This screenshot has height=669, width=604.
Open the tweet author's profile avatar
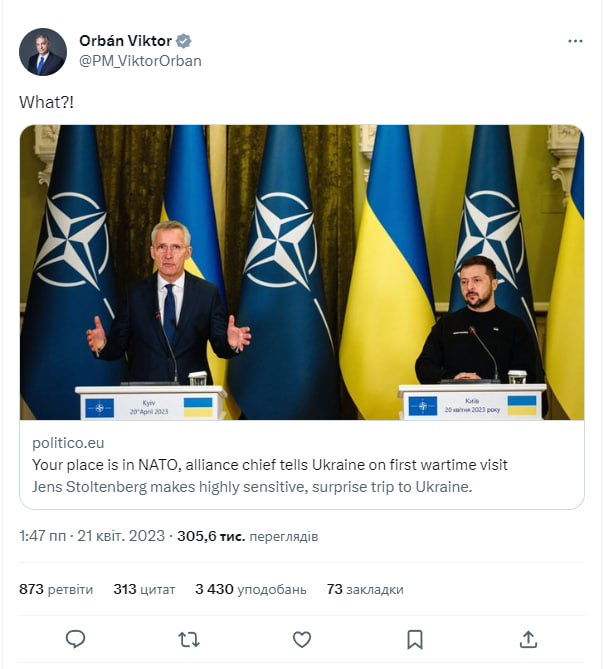click(x=43, y=52)
